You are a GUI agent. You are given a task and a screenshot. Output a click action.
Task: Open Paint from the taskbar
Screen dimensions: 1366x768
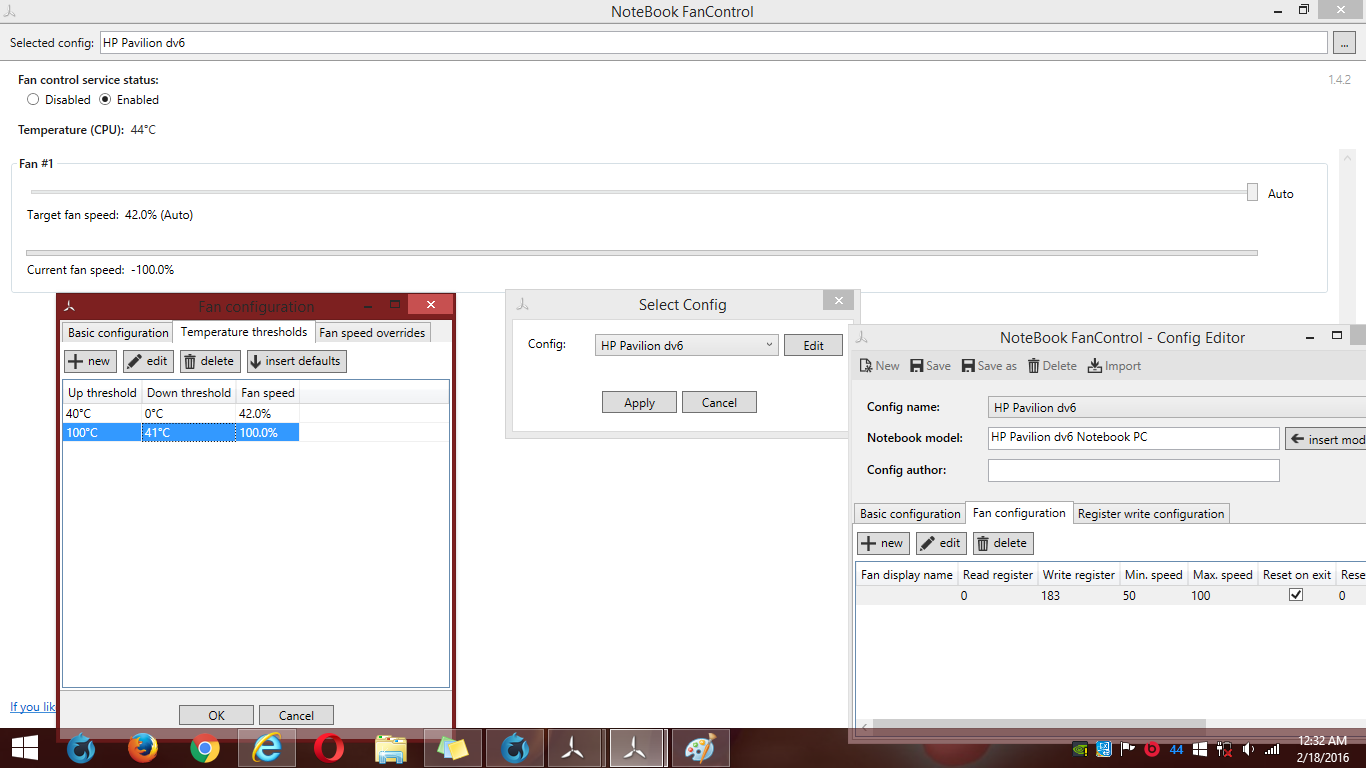(700, 748)
